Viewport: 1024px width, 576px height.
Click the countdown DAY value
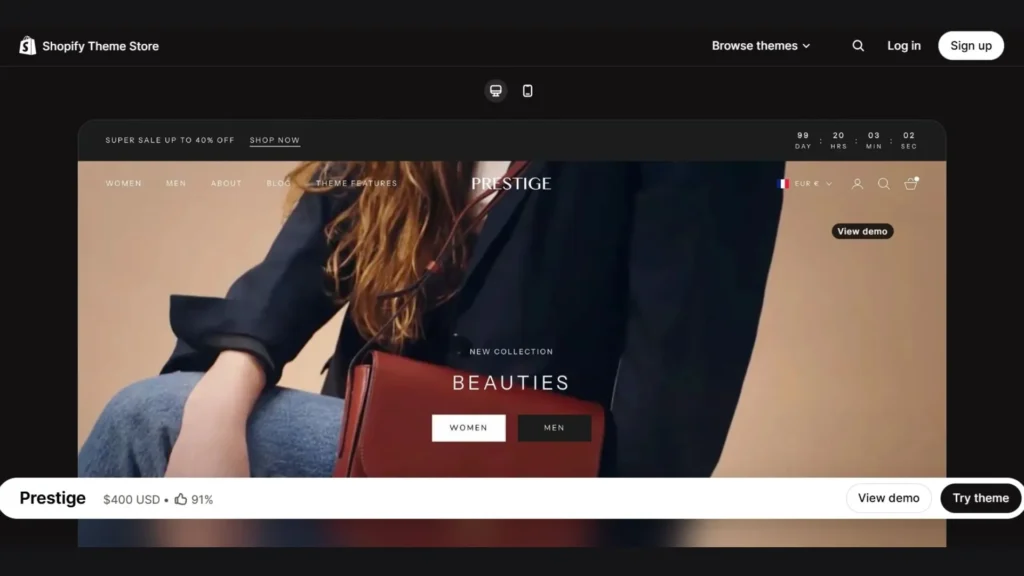pyautogui.click(x=803, y=136)
